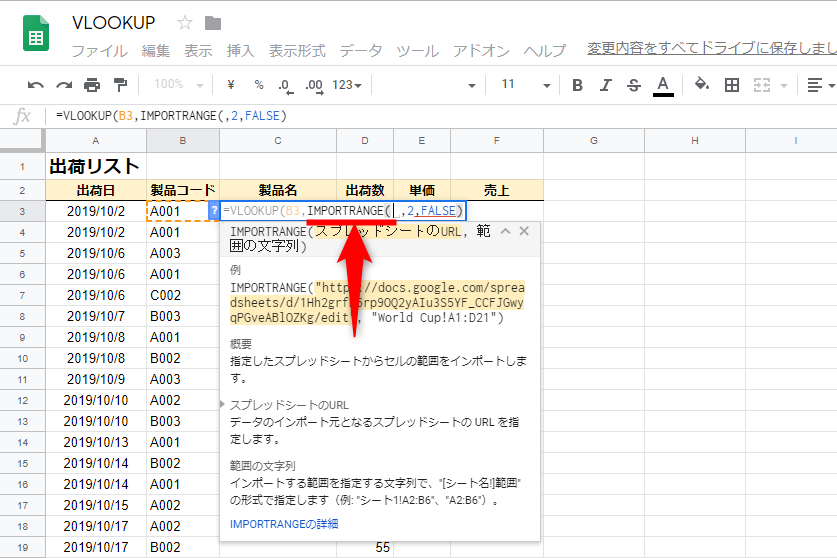Viewport: 837px width, 558px height.
Task: Toggle bold formatting
Action: pyautogui.click(x=577, y=85)
